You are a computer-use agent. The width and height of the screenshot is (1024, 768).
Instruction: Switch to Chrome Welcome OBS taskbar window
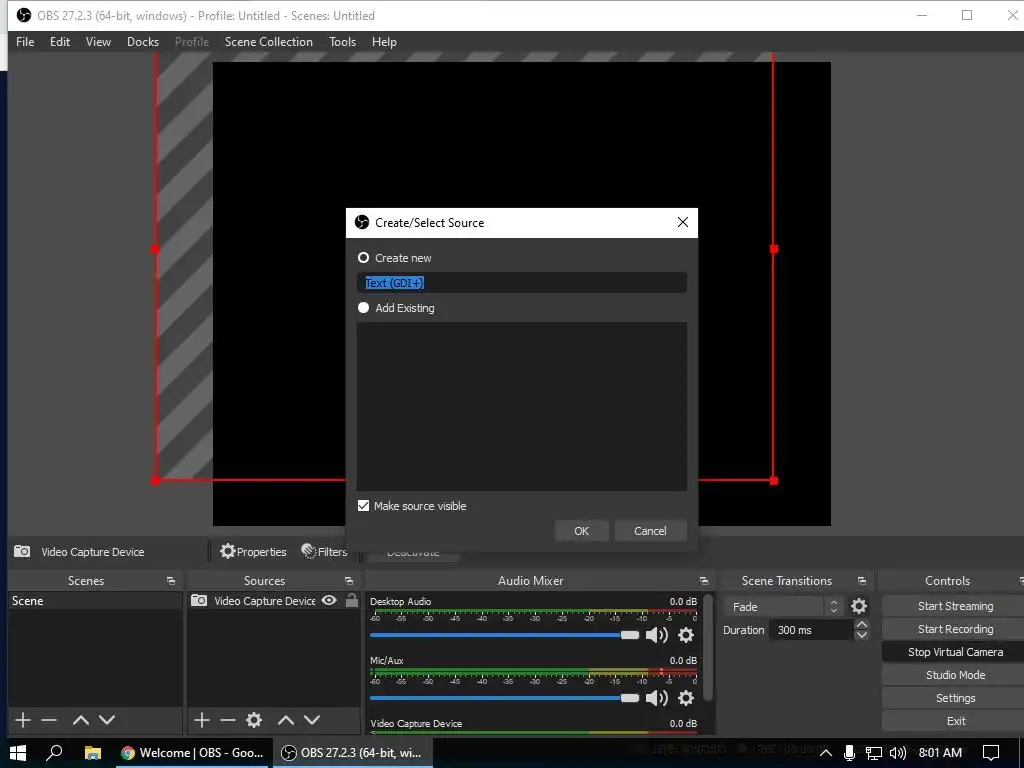(x=193, y=753)
